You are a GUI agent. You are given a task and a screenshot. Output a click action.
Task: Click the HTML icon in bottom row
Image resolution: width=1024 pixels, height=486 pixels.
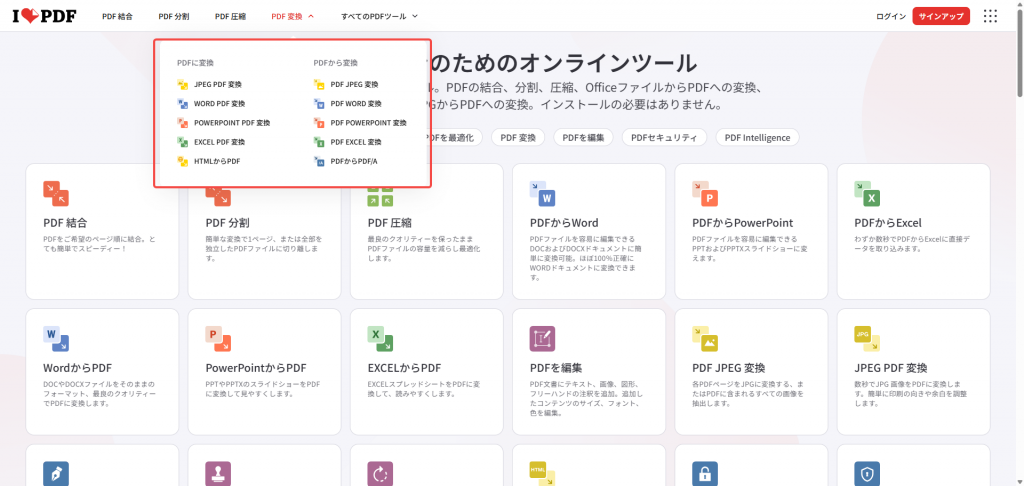pyautogui.click(x=543, y=474)
